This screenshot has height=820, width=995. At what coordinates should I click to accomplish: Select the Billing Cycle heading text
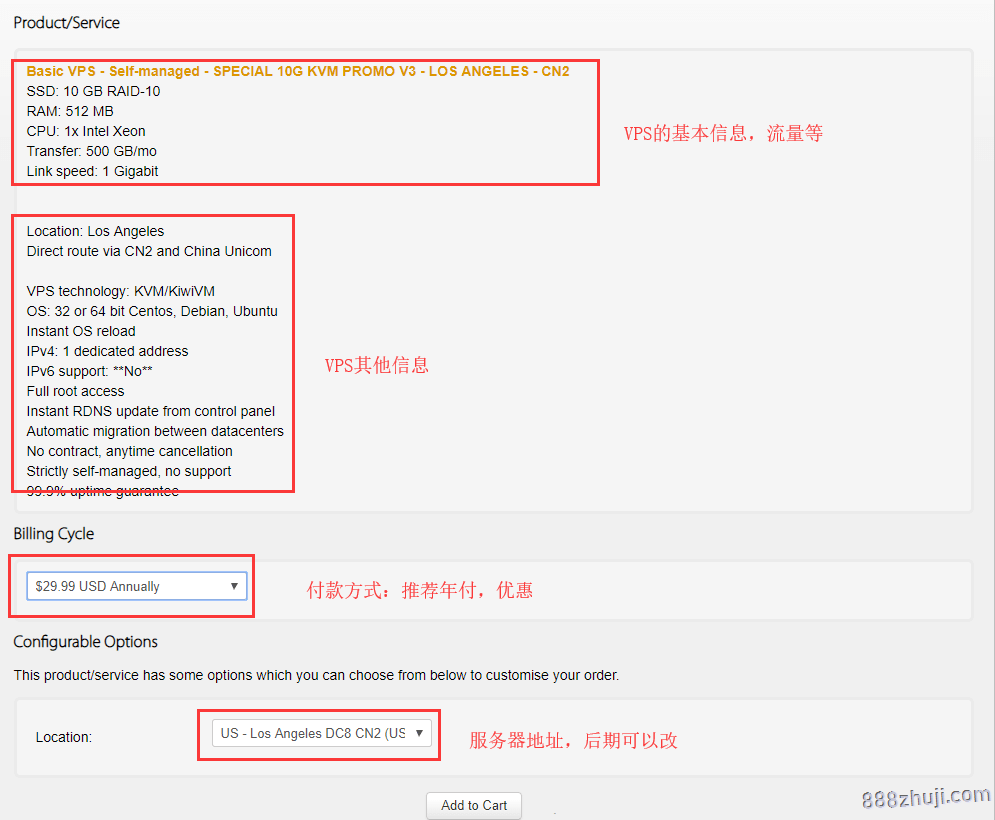(x=54, y=534)
